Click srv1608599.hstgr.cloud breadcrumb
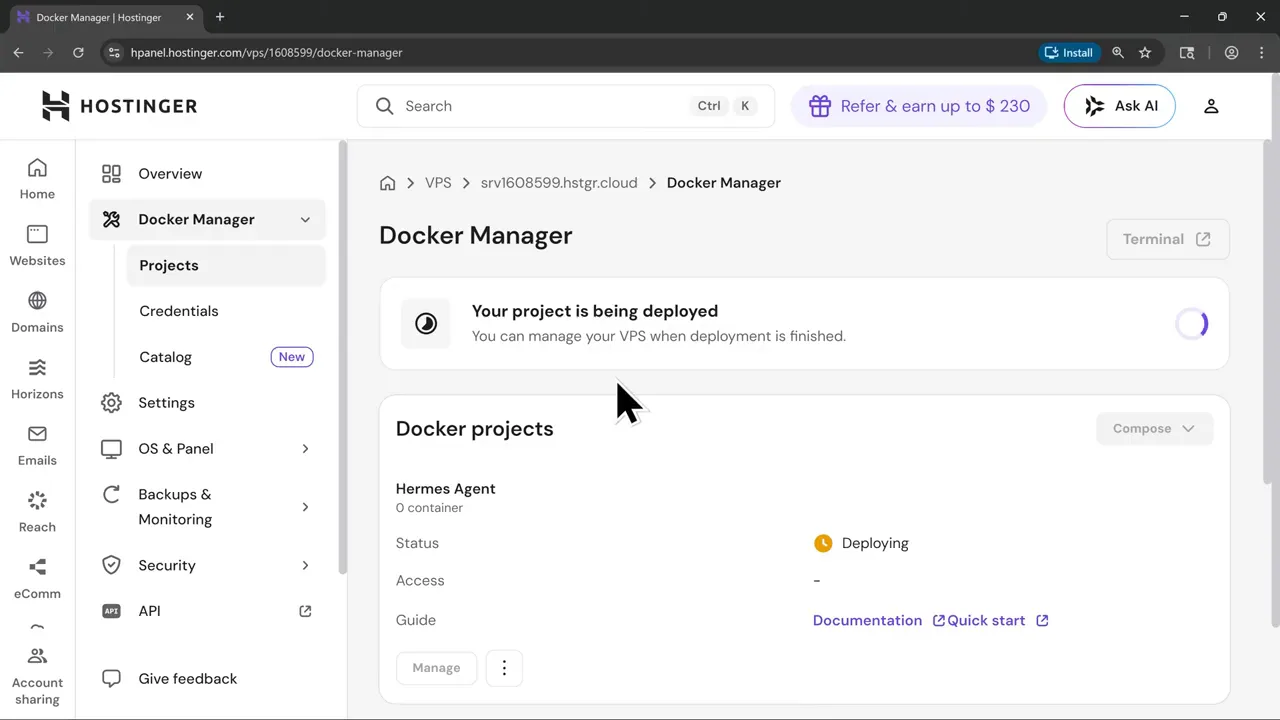Image resolution: width=1280 pixels, height=720 pixels. pyautogui.click(x=559, y=183)
